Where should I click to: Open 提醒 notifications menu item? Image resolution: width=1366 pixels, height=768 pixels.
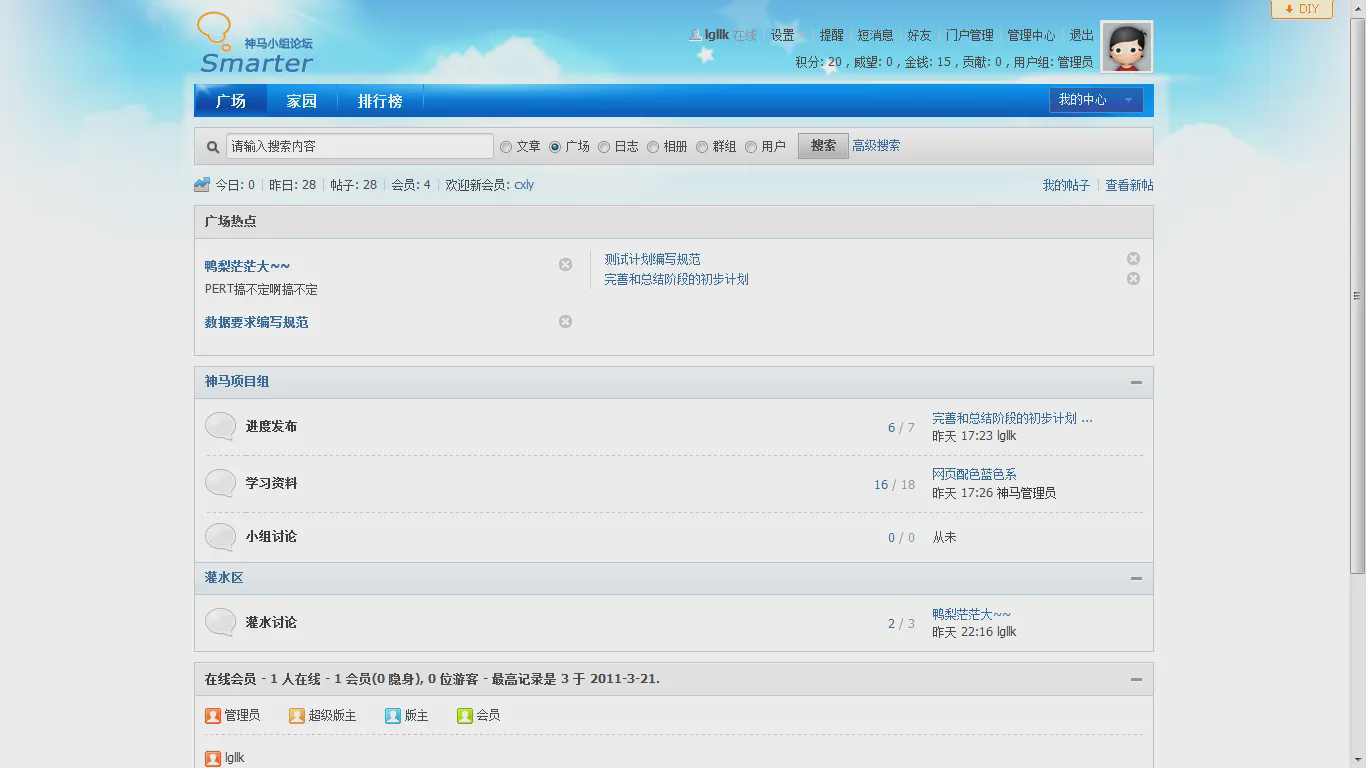(x=832, y=35)
